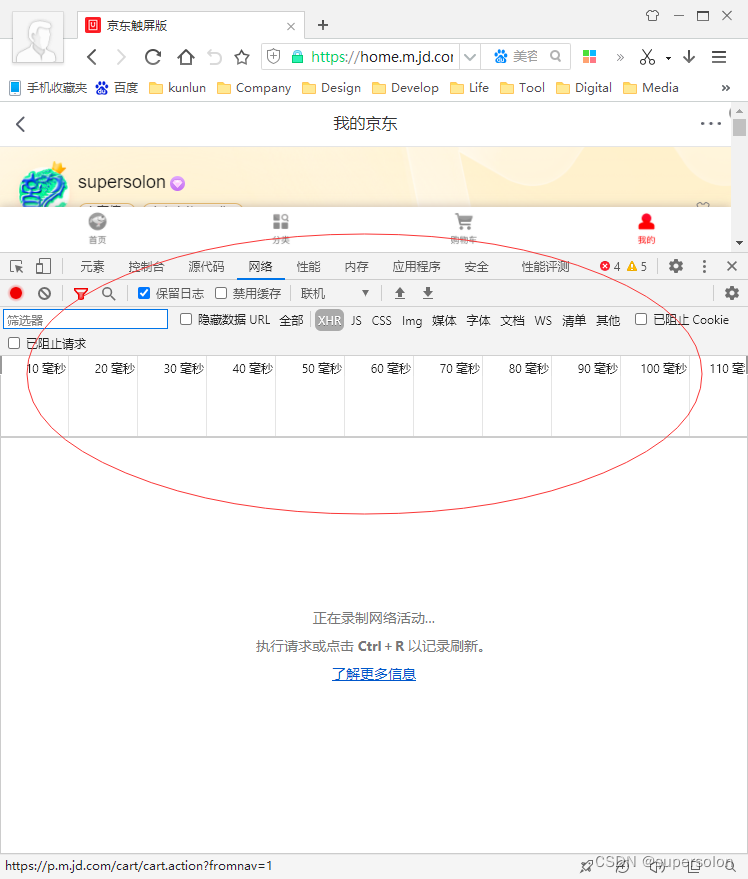This screenshot has height=879, width=748.
Task: Open the 联机 throttling dropdown
Action: (x=335, y=293)
